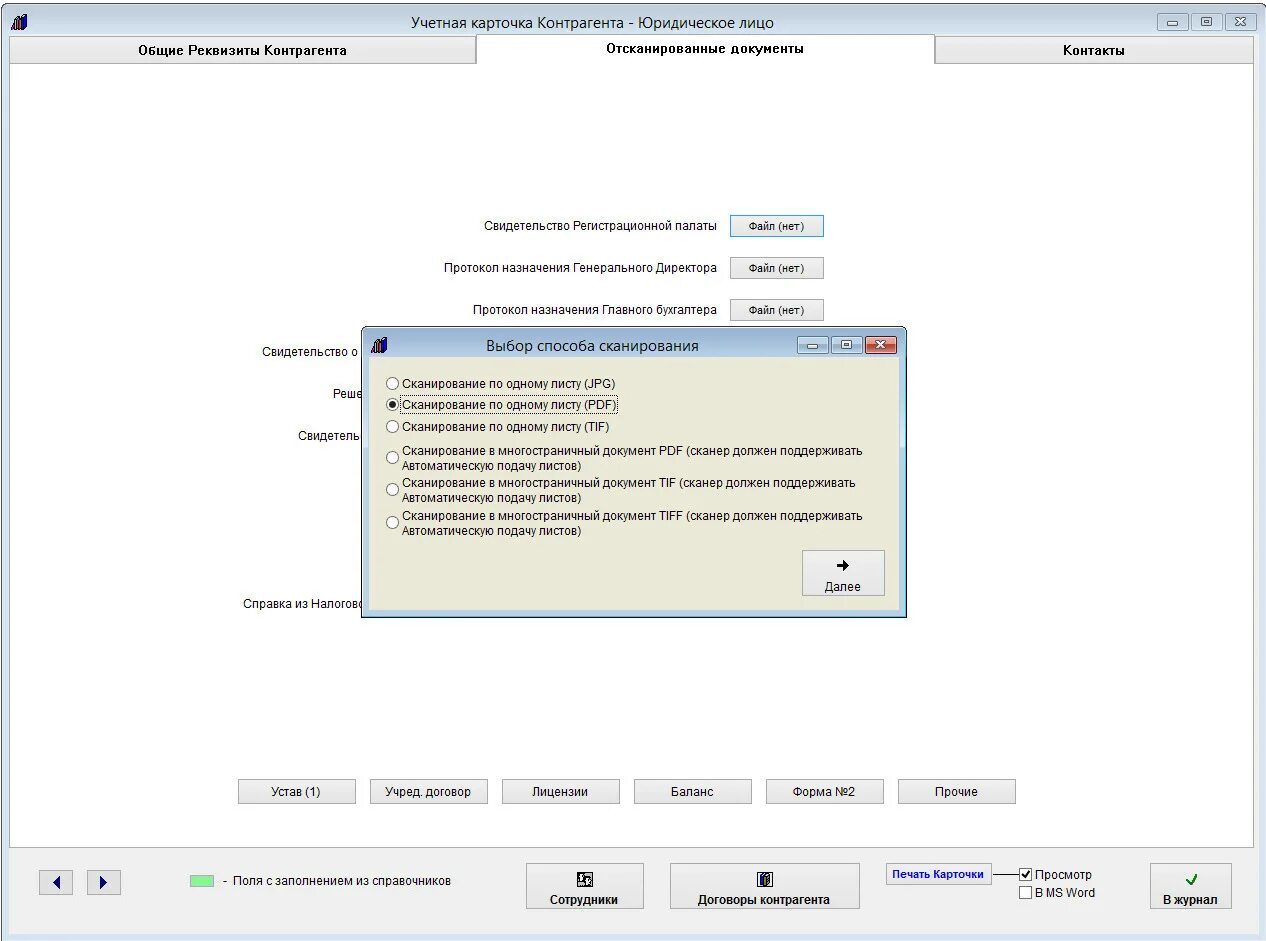Viewport: 1266px width, 941px height.
Task: Click В журнал checkmark button
Action: pyautogui.click(x=1190, y=886)
